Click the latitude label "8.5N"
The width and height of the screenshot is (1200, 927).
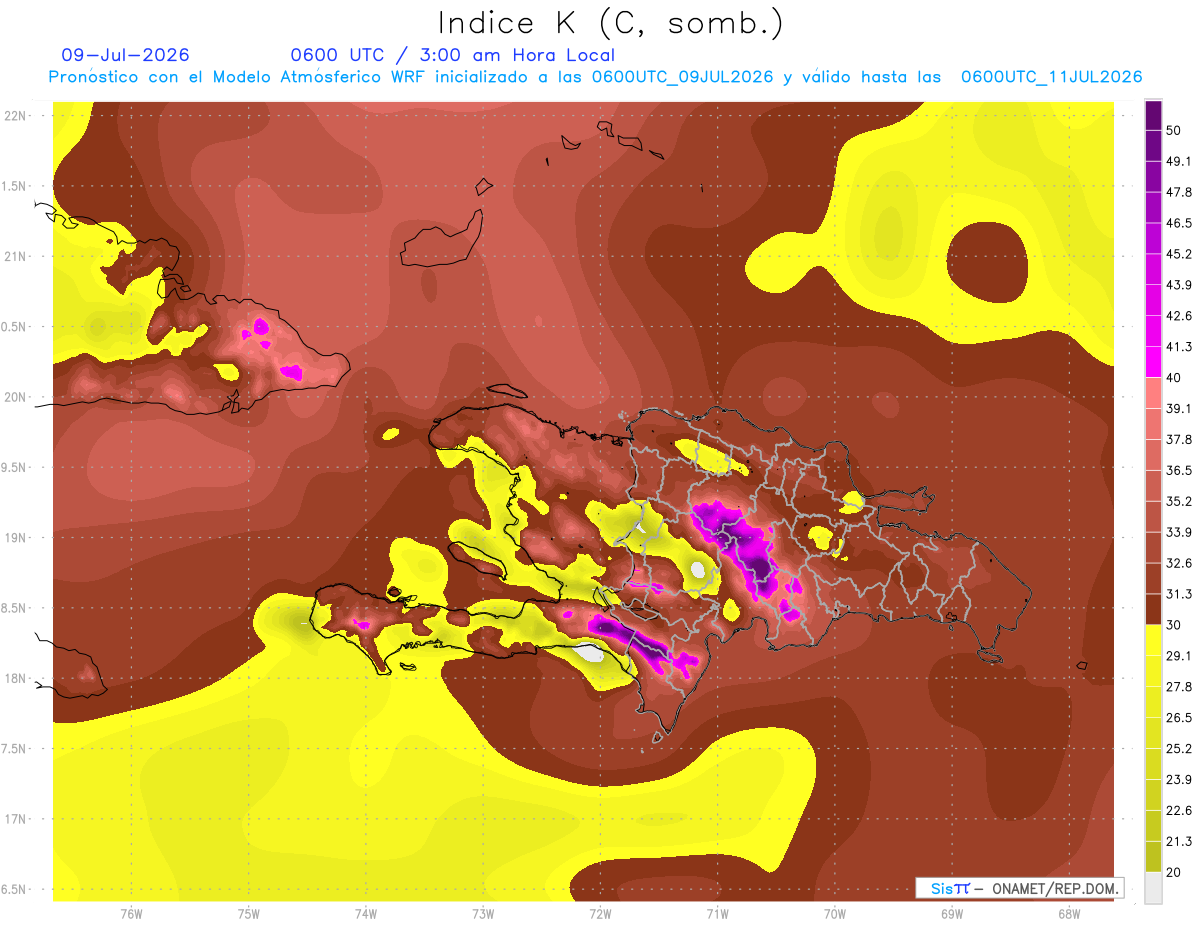pyautogui.click(x=15, y=608)
